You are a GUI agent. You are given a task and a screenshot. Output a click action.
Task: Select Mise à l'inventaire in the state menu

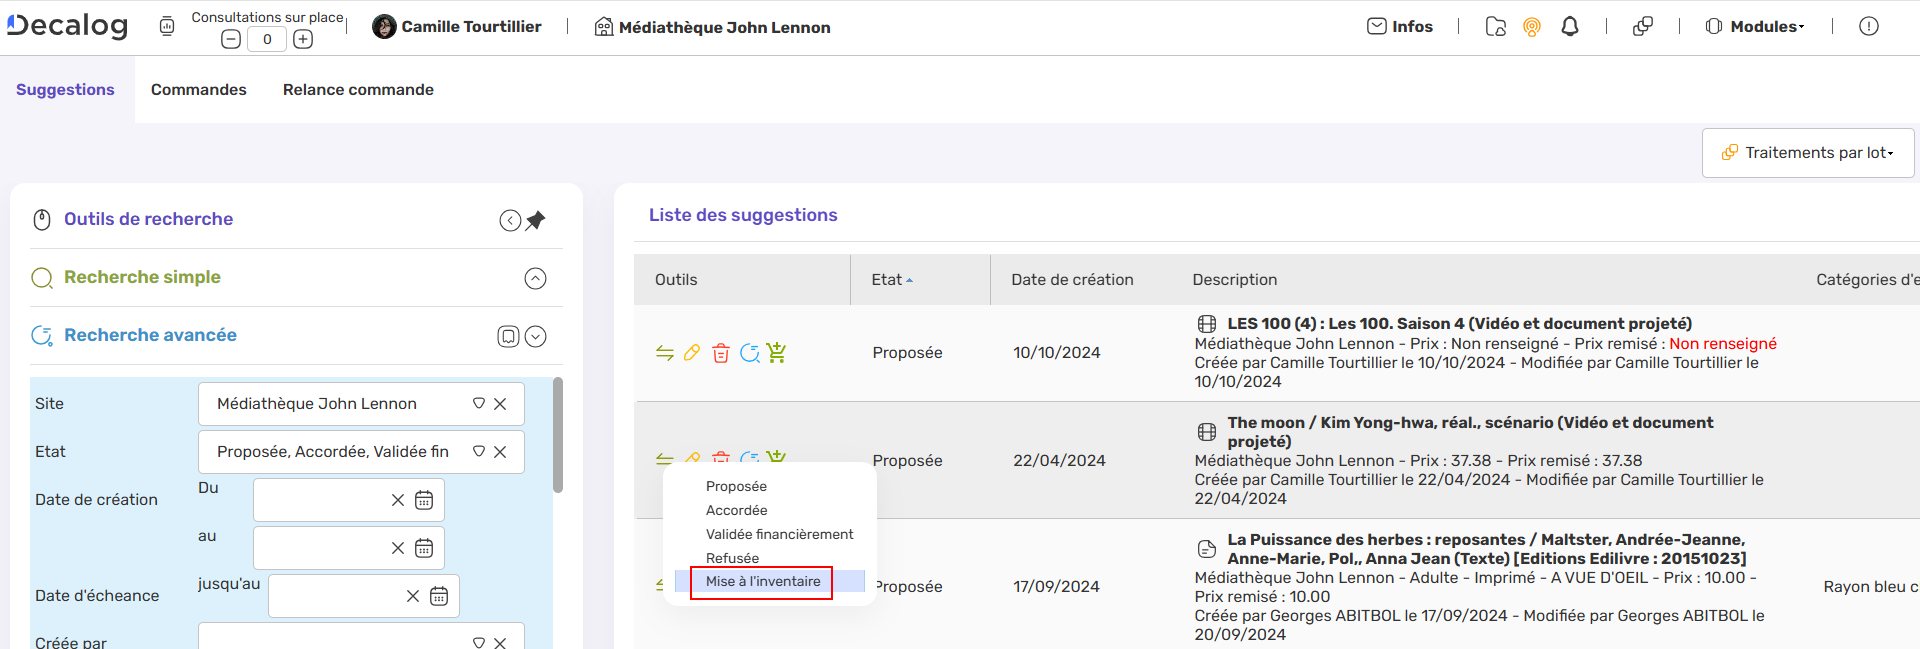[x=763, y=582]
